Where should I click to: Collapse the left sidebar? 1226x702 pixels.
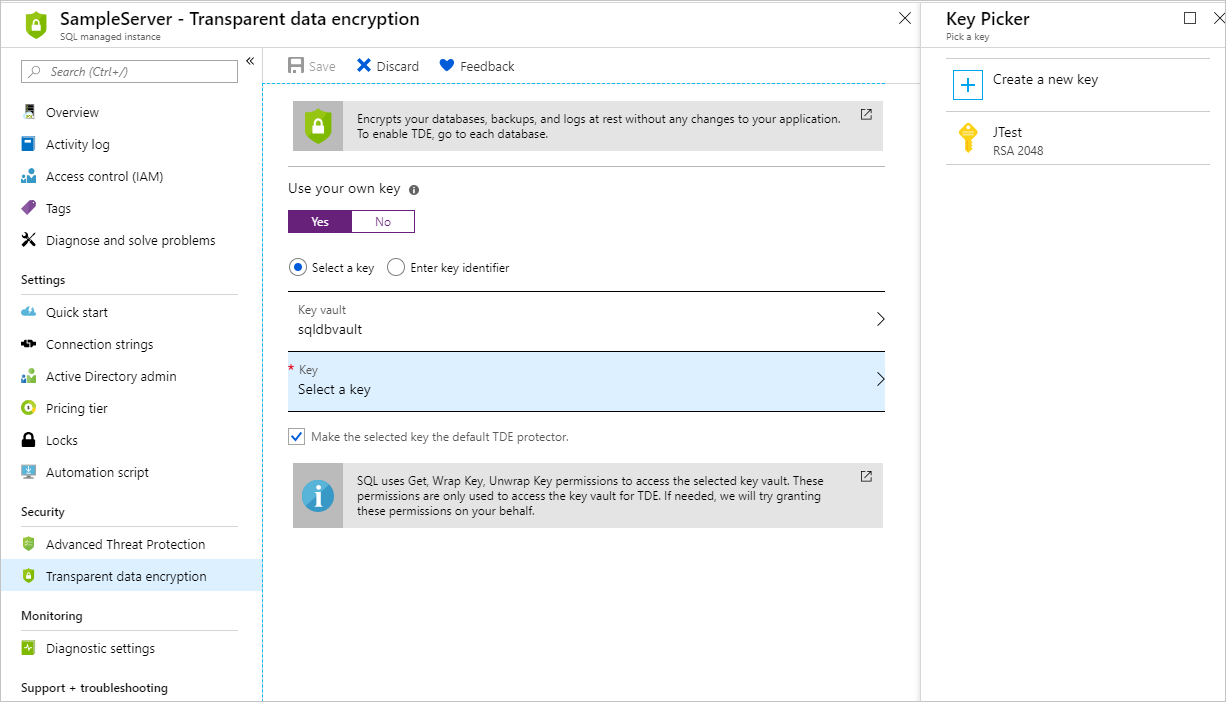point(251,60)
